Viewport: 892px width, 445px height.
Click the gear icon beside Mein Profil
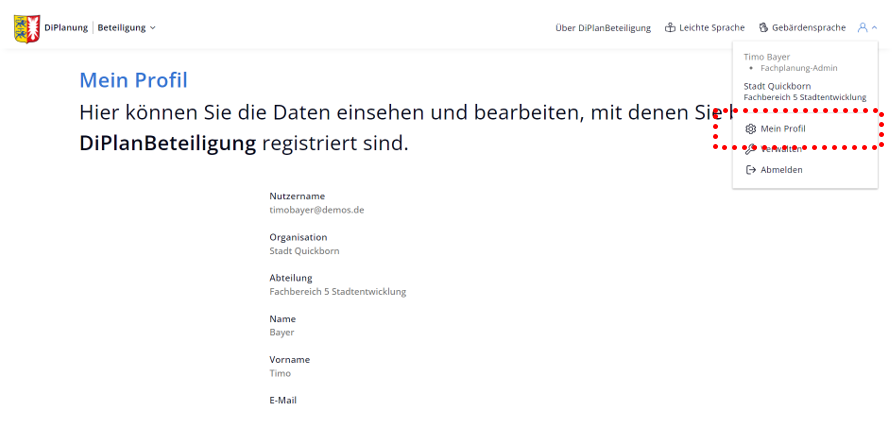pyautogui.click(x=751, y=129)
